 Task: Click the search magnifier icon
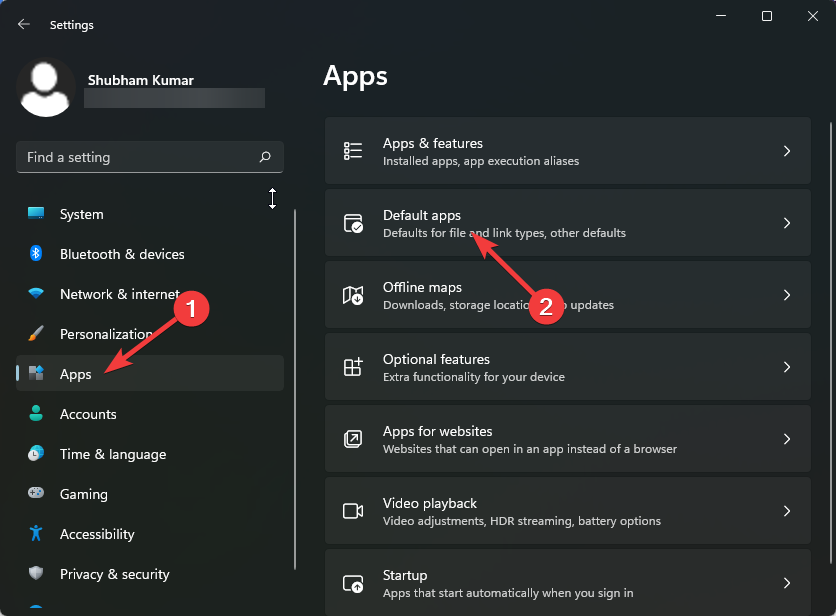[x=265, y=157]
